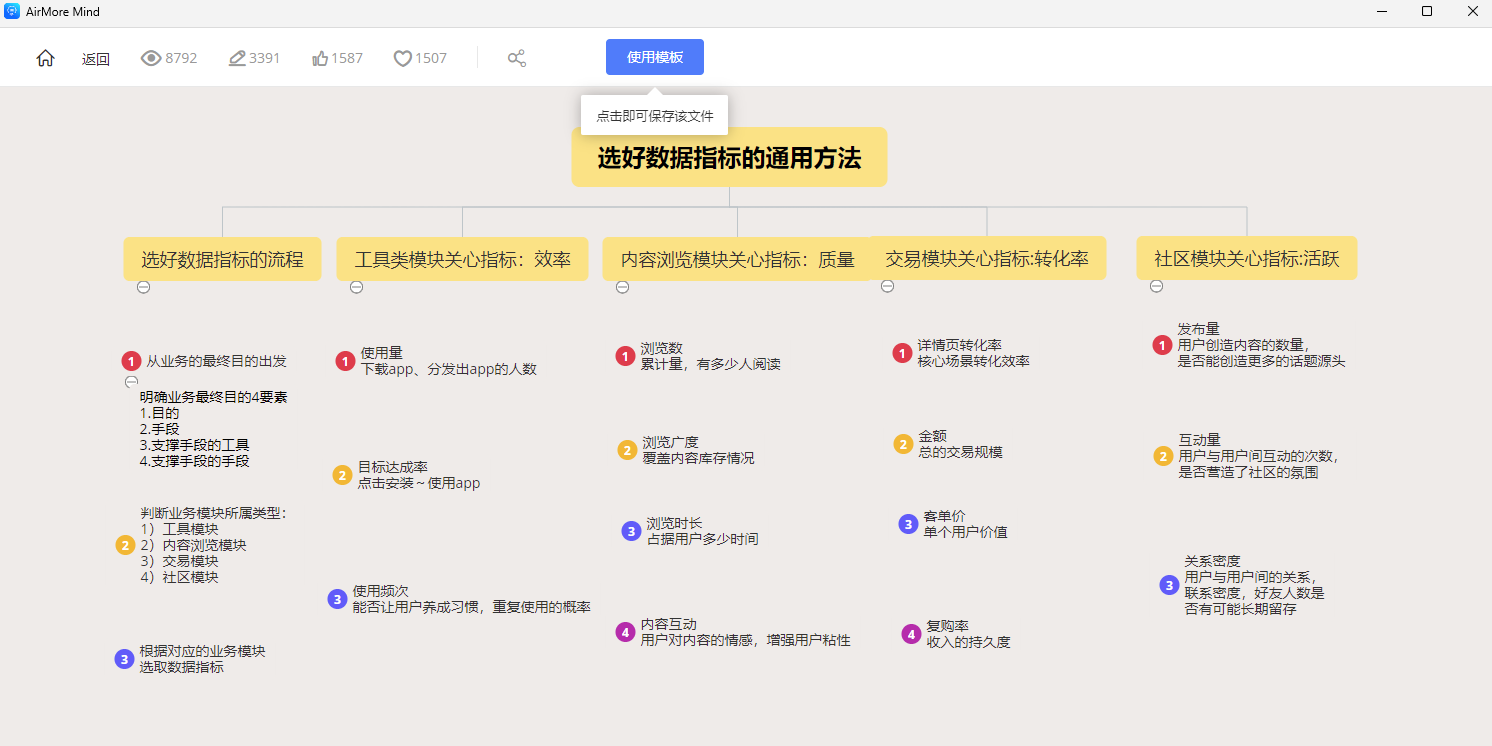This screenshot has width=1492, height=746.
Task: Collapse the 选好数据指标的流程 branch
Action: [144, 287]
